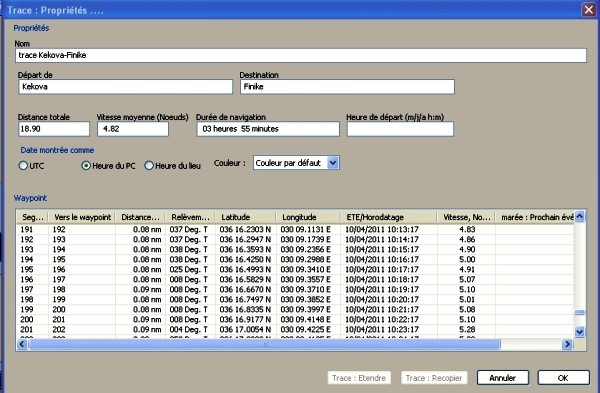Screen dimensions: 600x393
Task: Close the Trace Propriétés dialog
Action: tap(589, 9)
